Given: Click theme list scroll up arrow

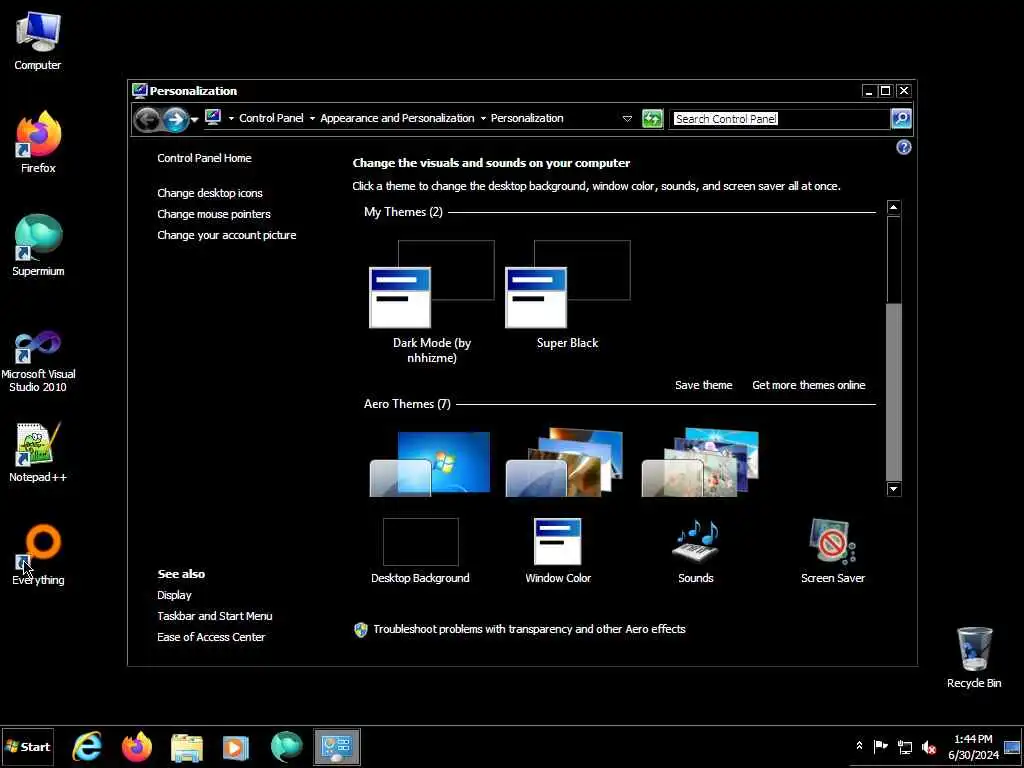Looking at the screenshot, I should point(893,208).
